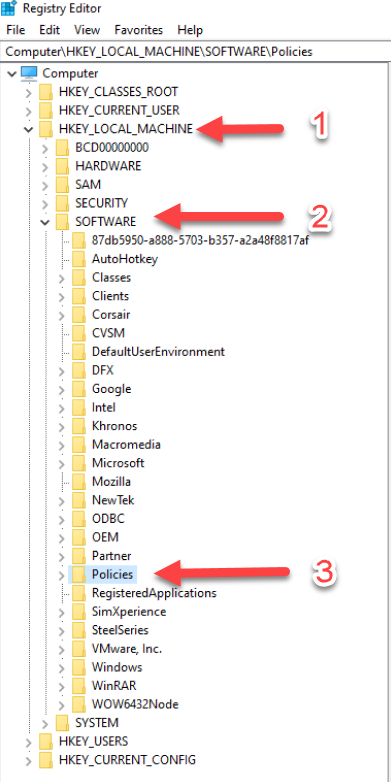Select the Computer root icon
The width and height of the screenshot is (391, 782).
pyautogui.click(x=29, y=73)
